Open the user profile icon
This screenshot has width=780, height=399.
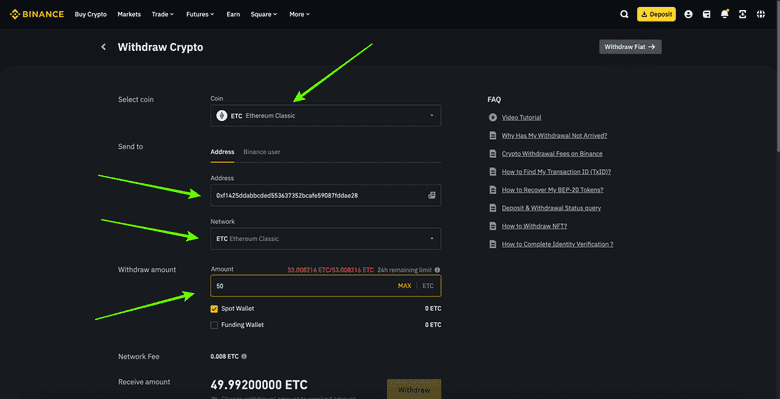click(x=688, y=14)
